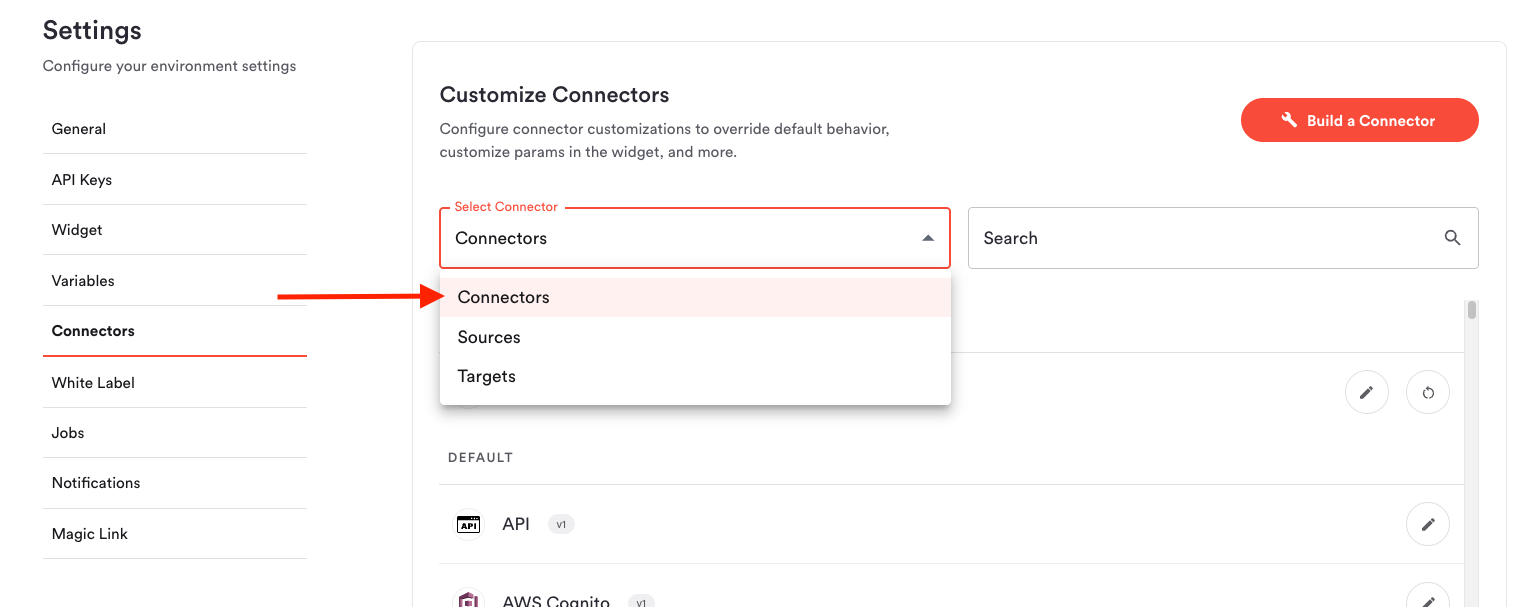Open the API Keys settings tab
1537x607 pixels.
pos(82,180)
